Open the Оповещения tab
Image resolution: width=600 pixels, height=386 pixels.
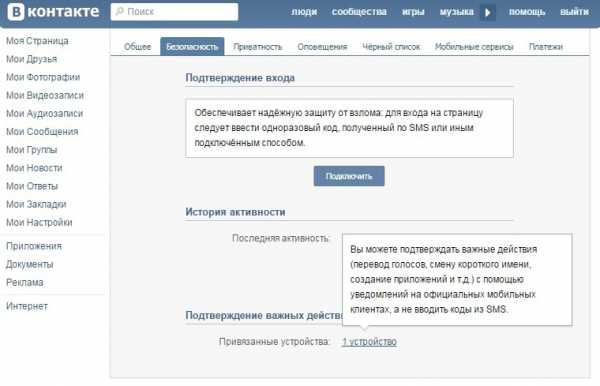322,47
